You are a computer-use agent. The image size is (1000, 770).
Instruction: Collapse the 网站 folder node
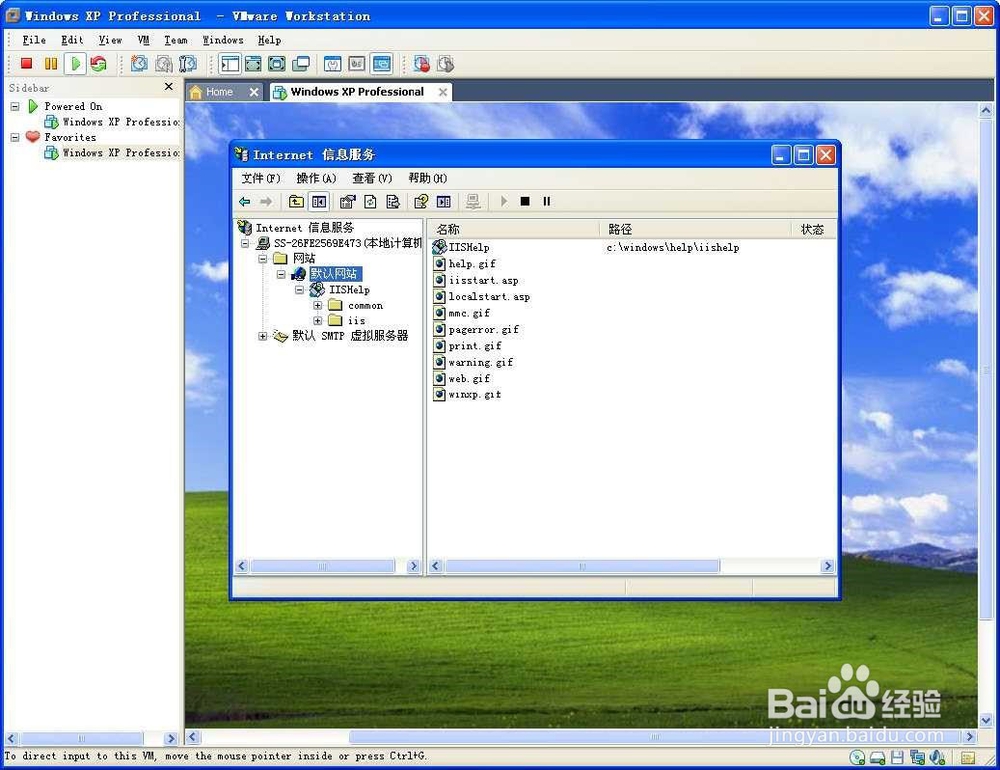click(262, 259)
